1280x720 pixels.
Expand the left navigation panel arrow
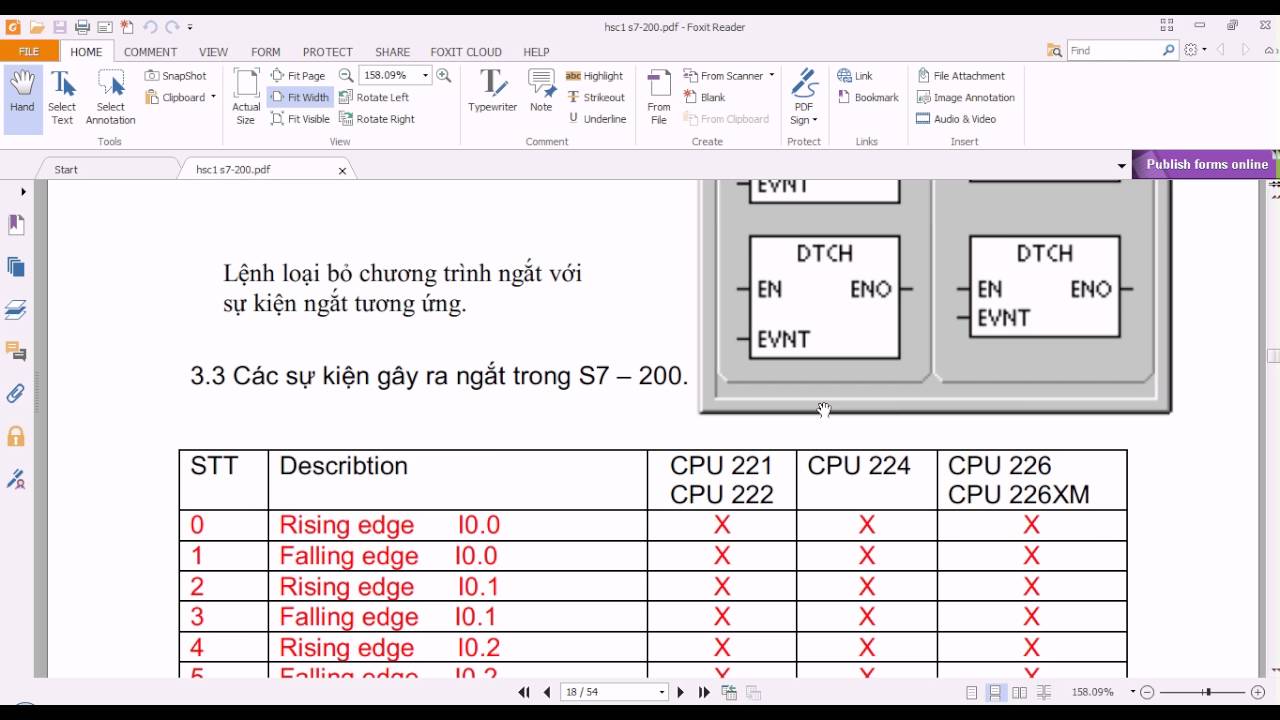pos(23,191)
